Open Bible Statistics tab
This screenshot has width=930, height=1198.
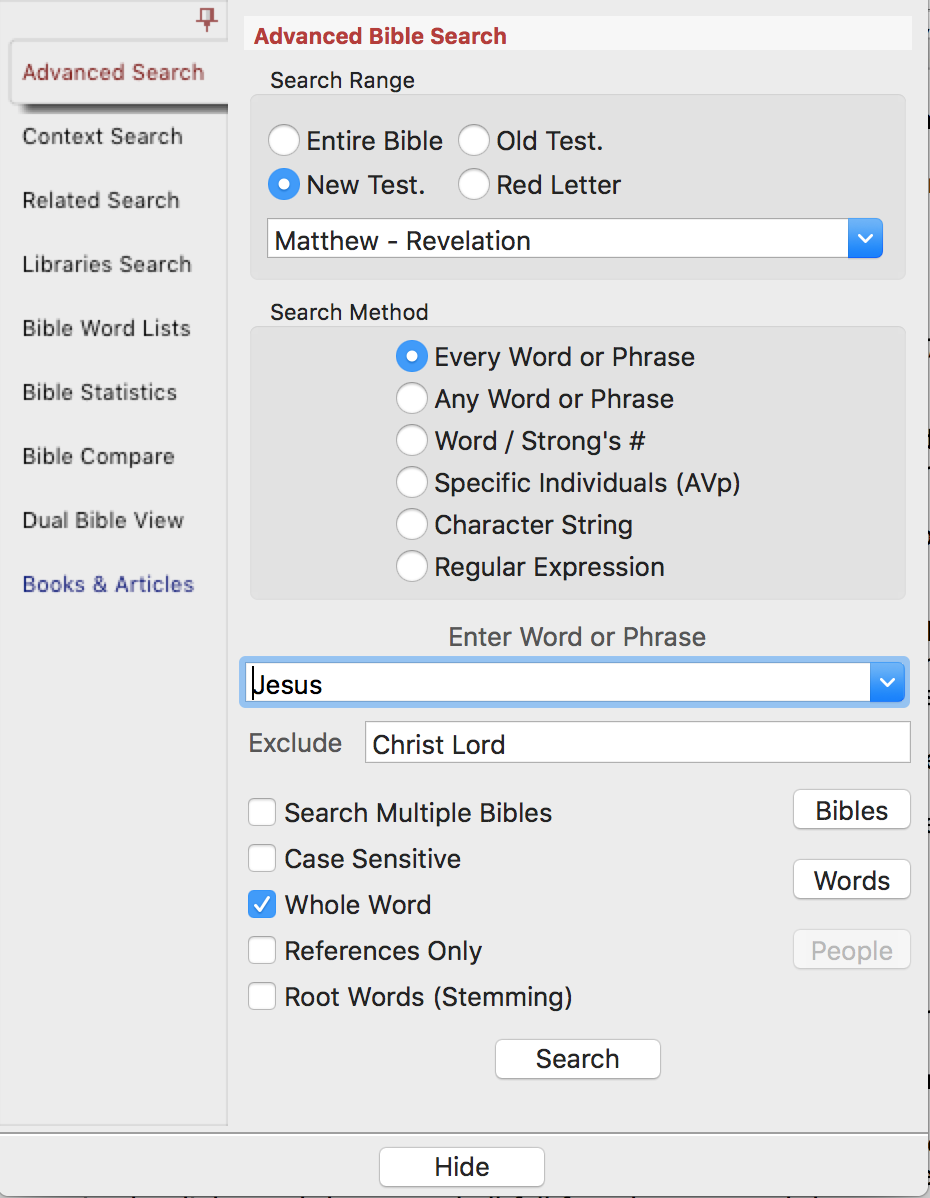click(x=100, y=393)
